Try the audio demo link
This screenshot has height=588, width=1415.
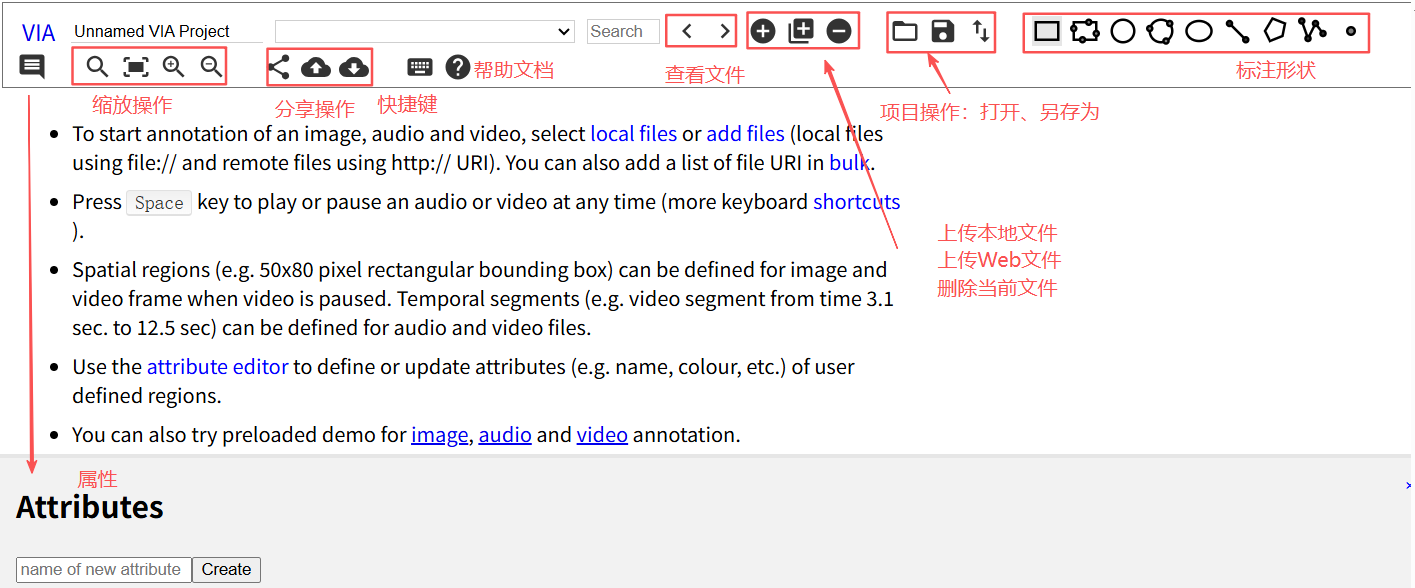[505, 435]
